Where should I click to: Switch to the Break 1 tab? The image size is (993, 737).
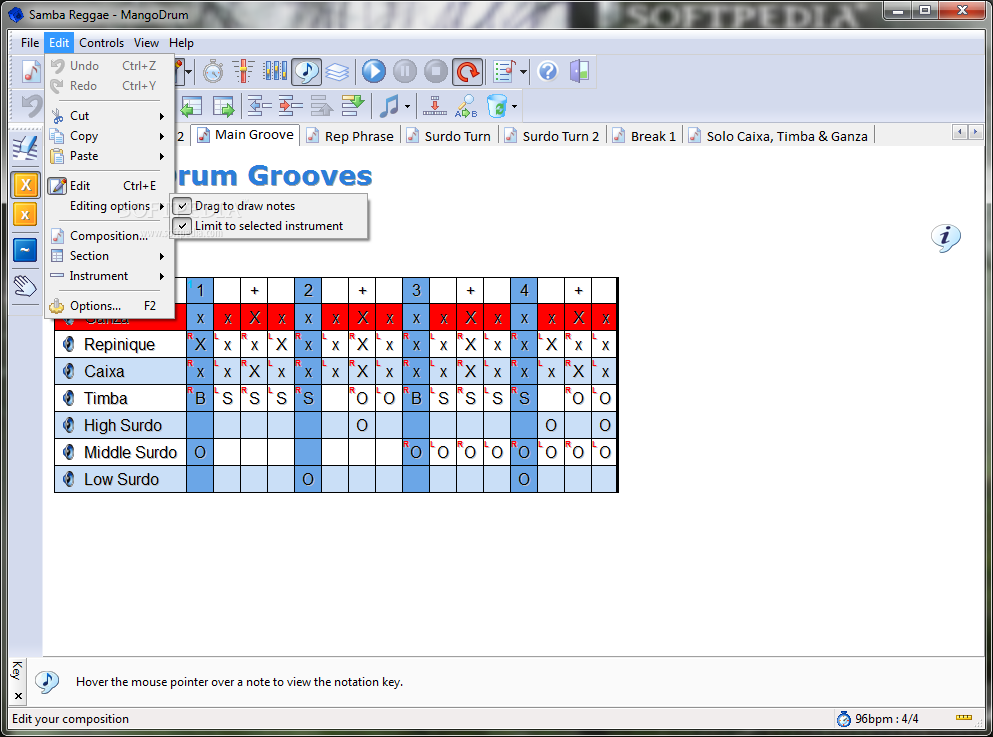[x=645, y=136]
